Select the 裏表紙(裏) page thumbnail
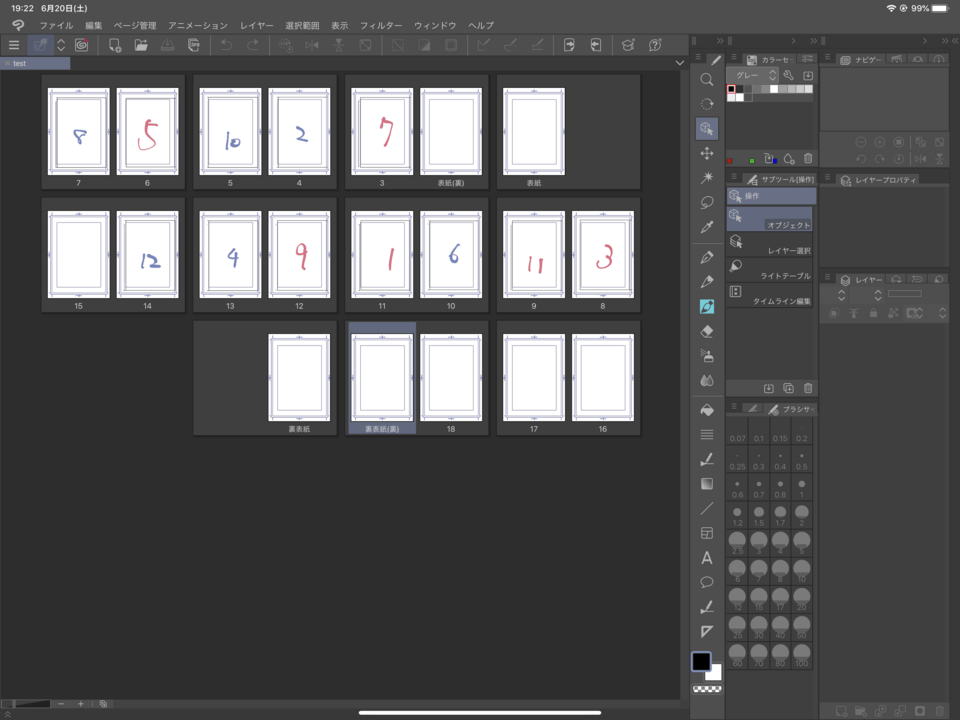 click(x=382, y=378)
